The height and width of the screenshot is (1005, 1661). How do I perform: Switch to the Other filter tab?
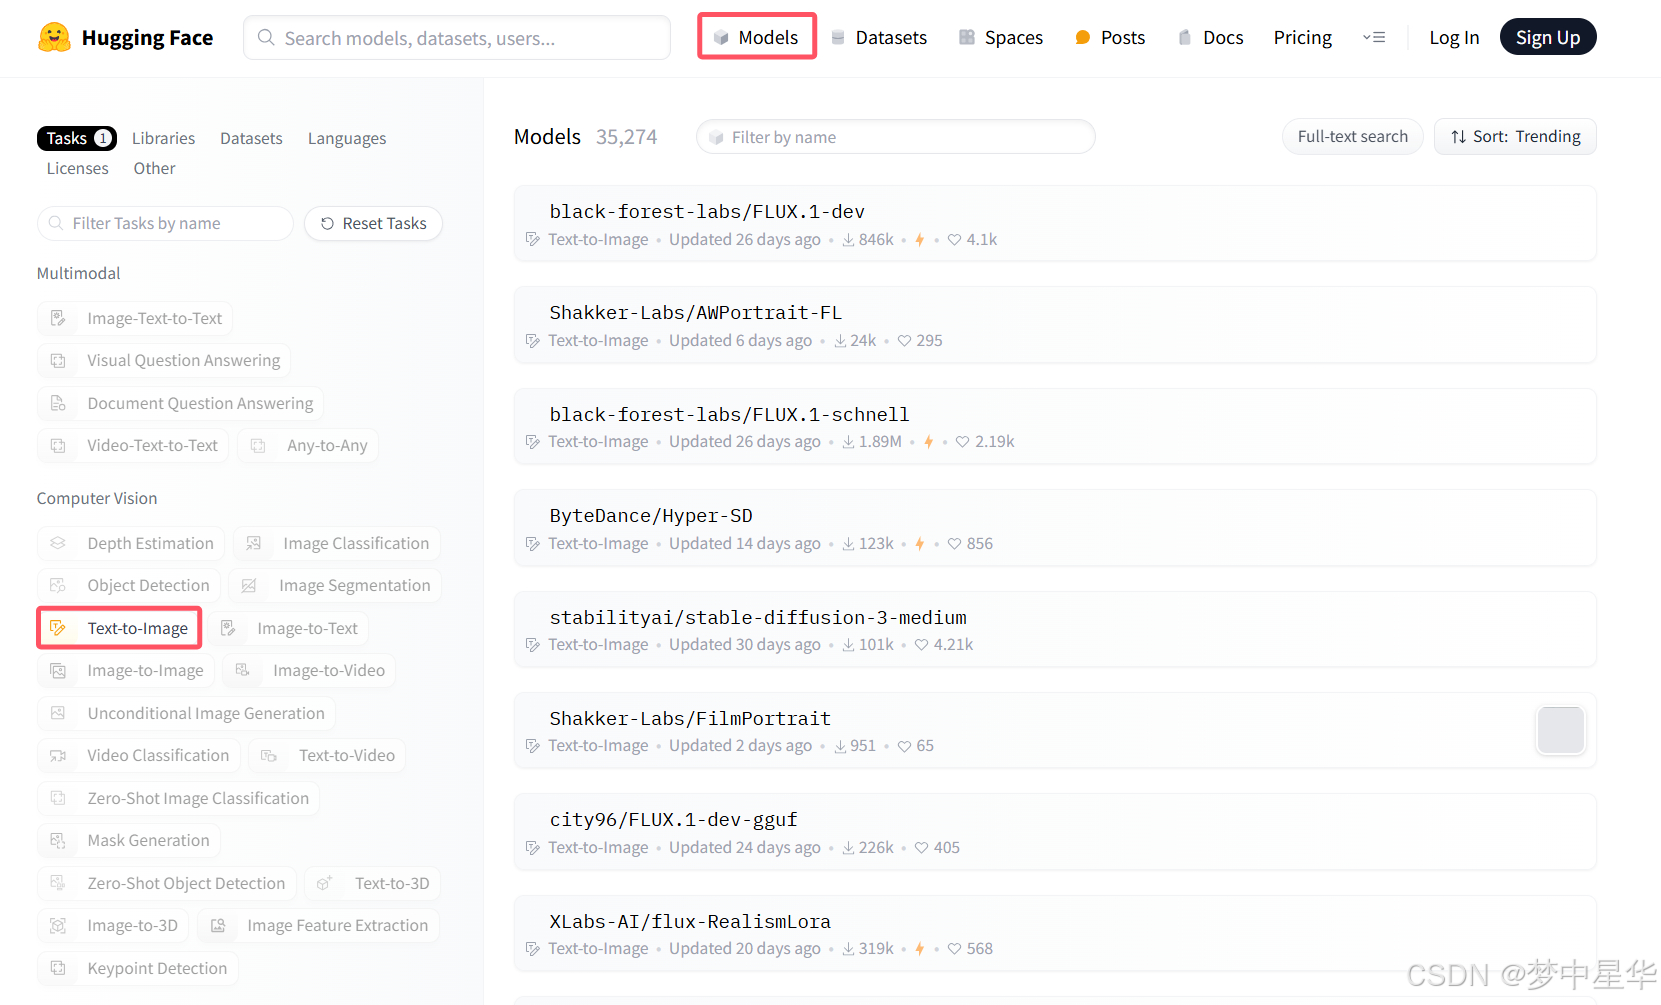pyautogui.click(x=154, y=168)
